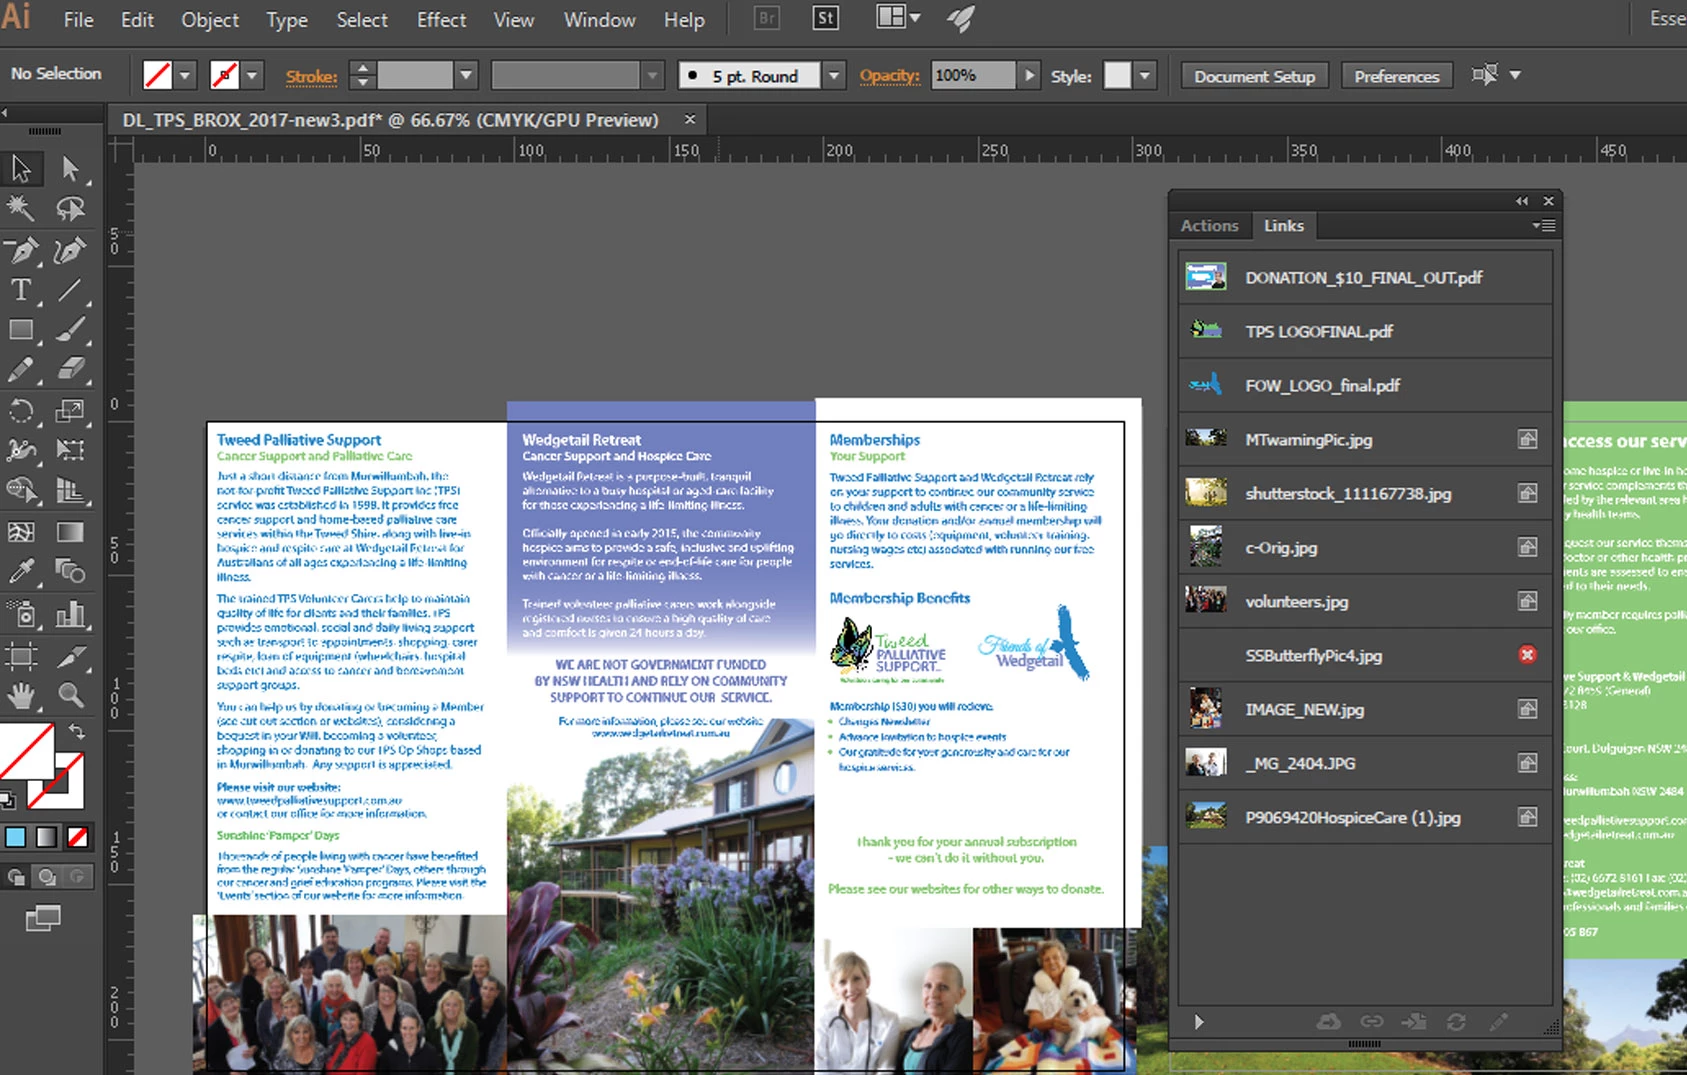Expand the opacity slider arrow
The height and width of the screenshot is (1075, 1687).
(1029, 75)
